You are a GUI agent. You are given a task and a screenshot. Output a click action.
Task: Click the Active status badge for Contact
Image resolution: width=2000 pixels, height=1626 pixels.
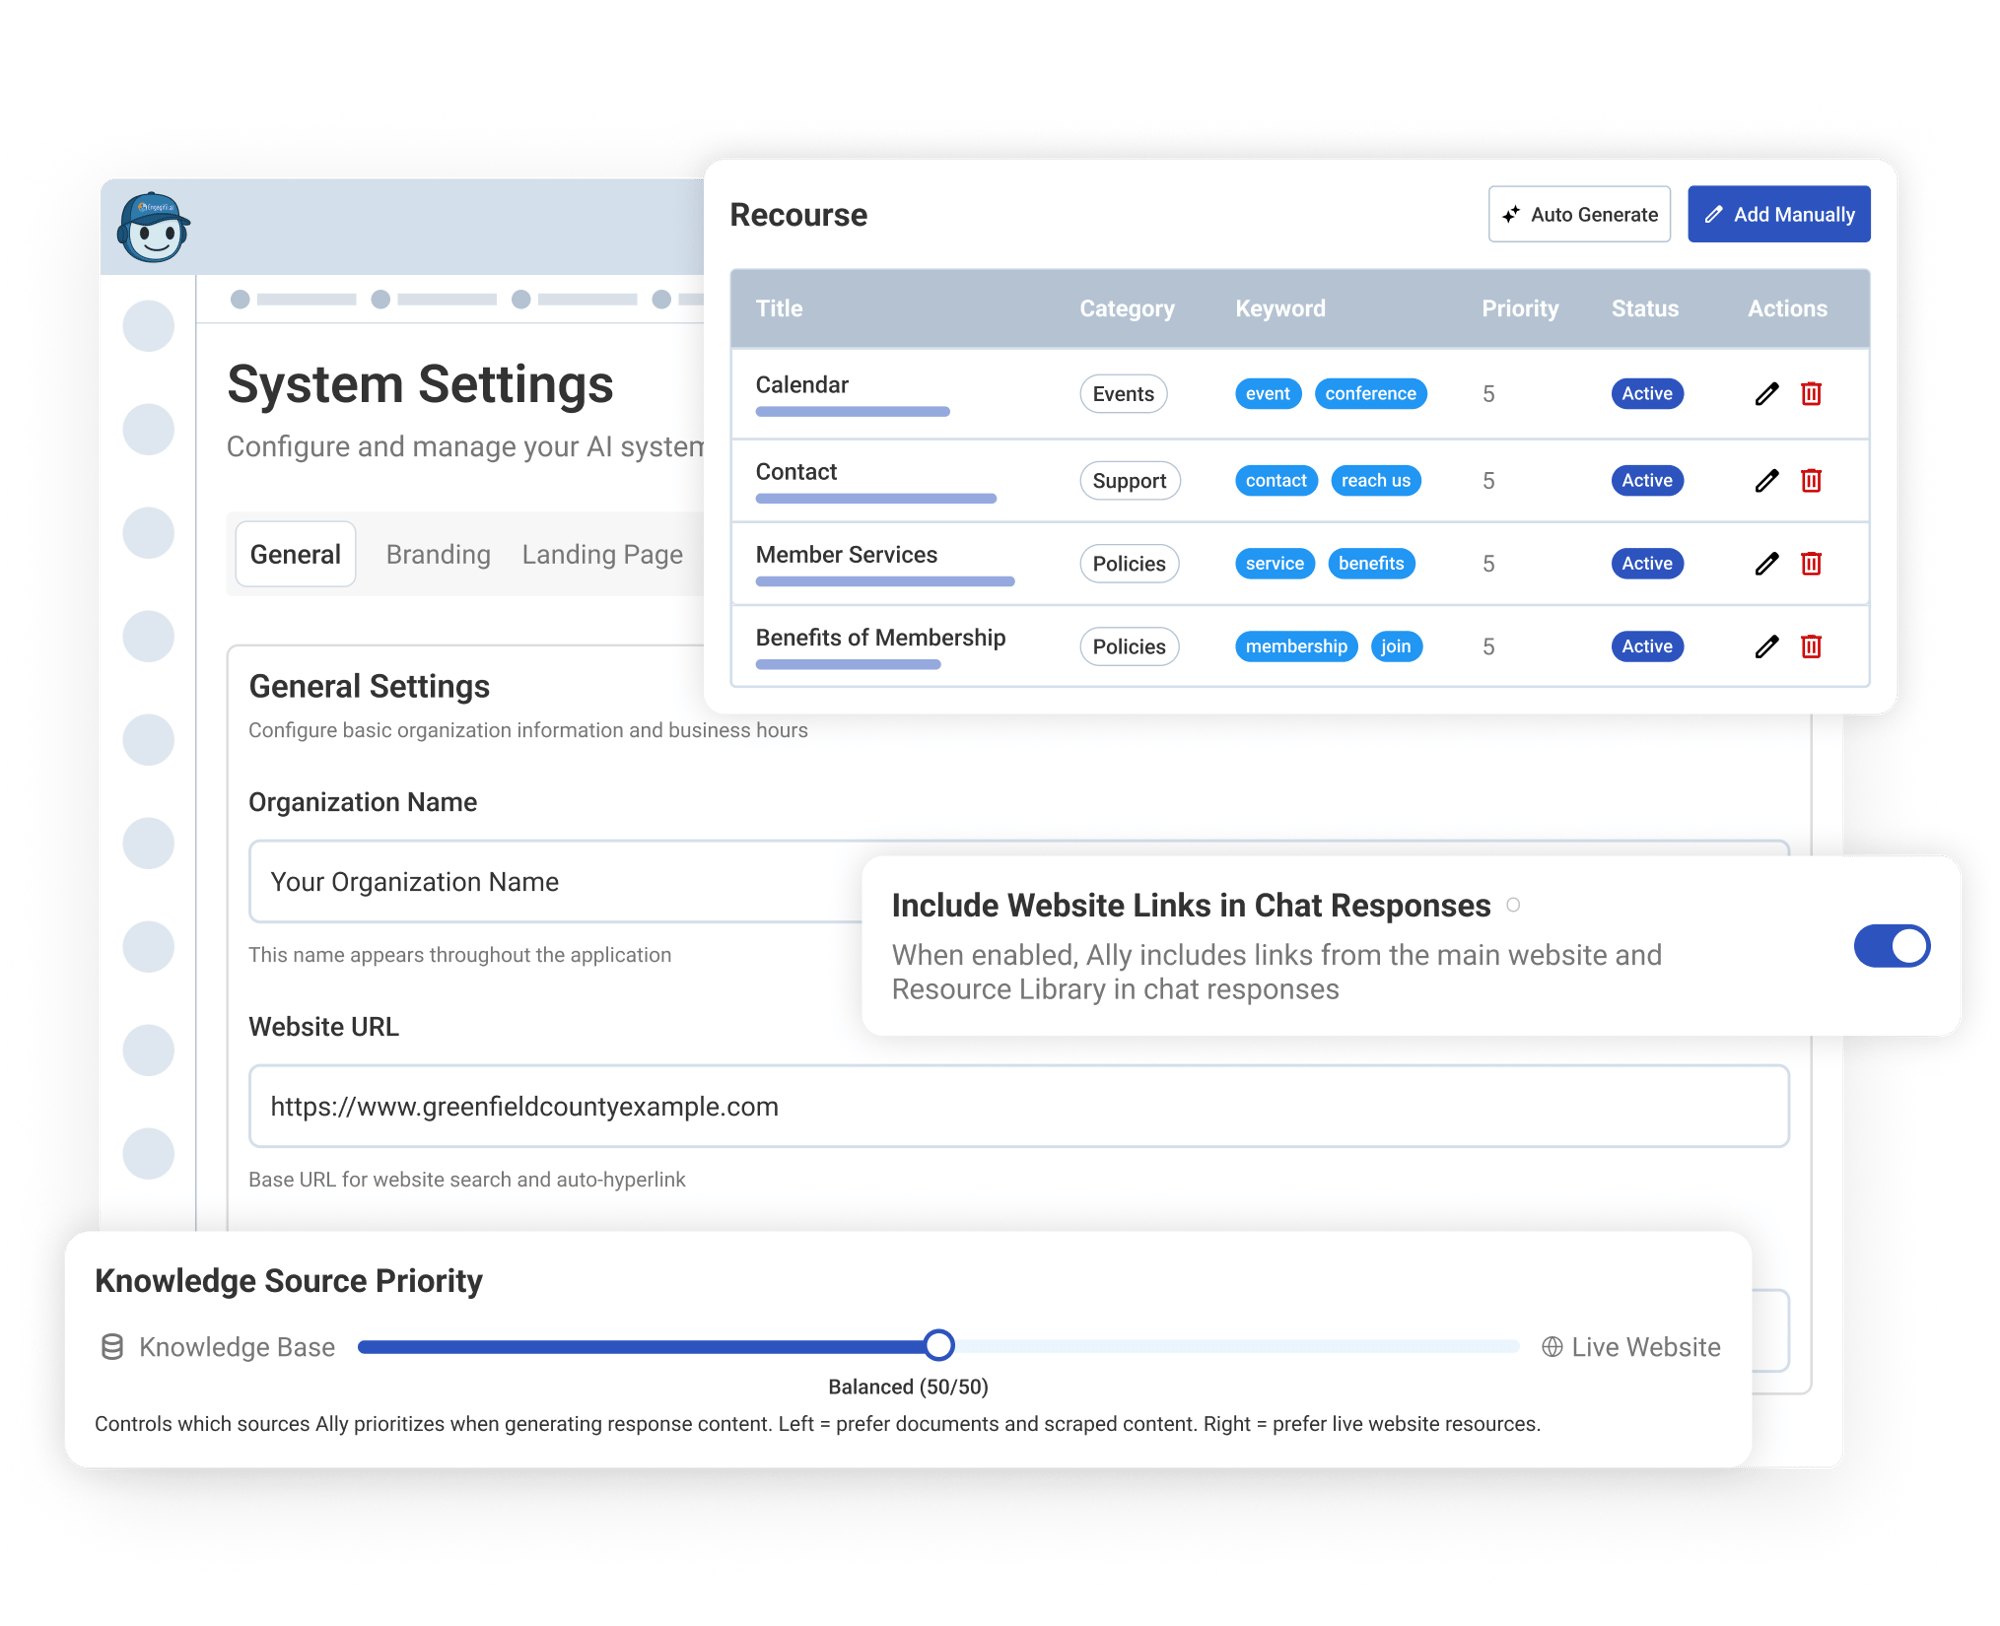pyautogui.click(x=1647, y=481)
